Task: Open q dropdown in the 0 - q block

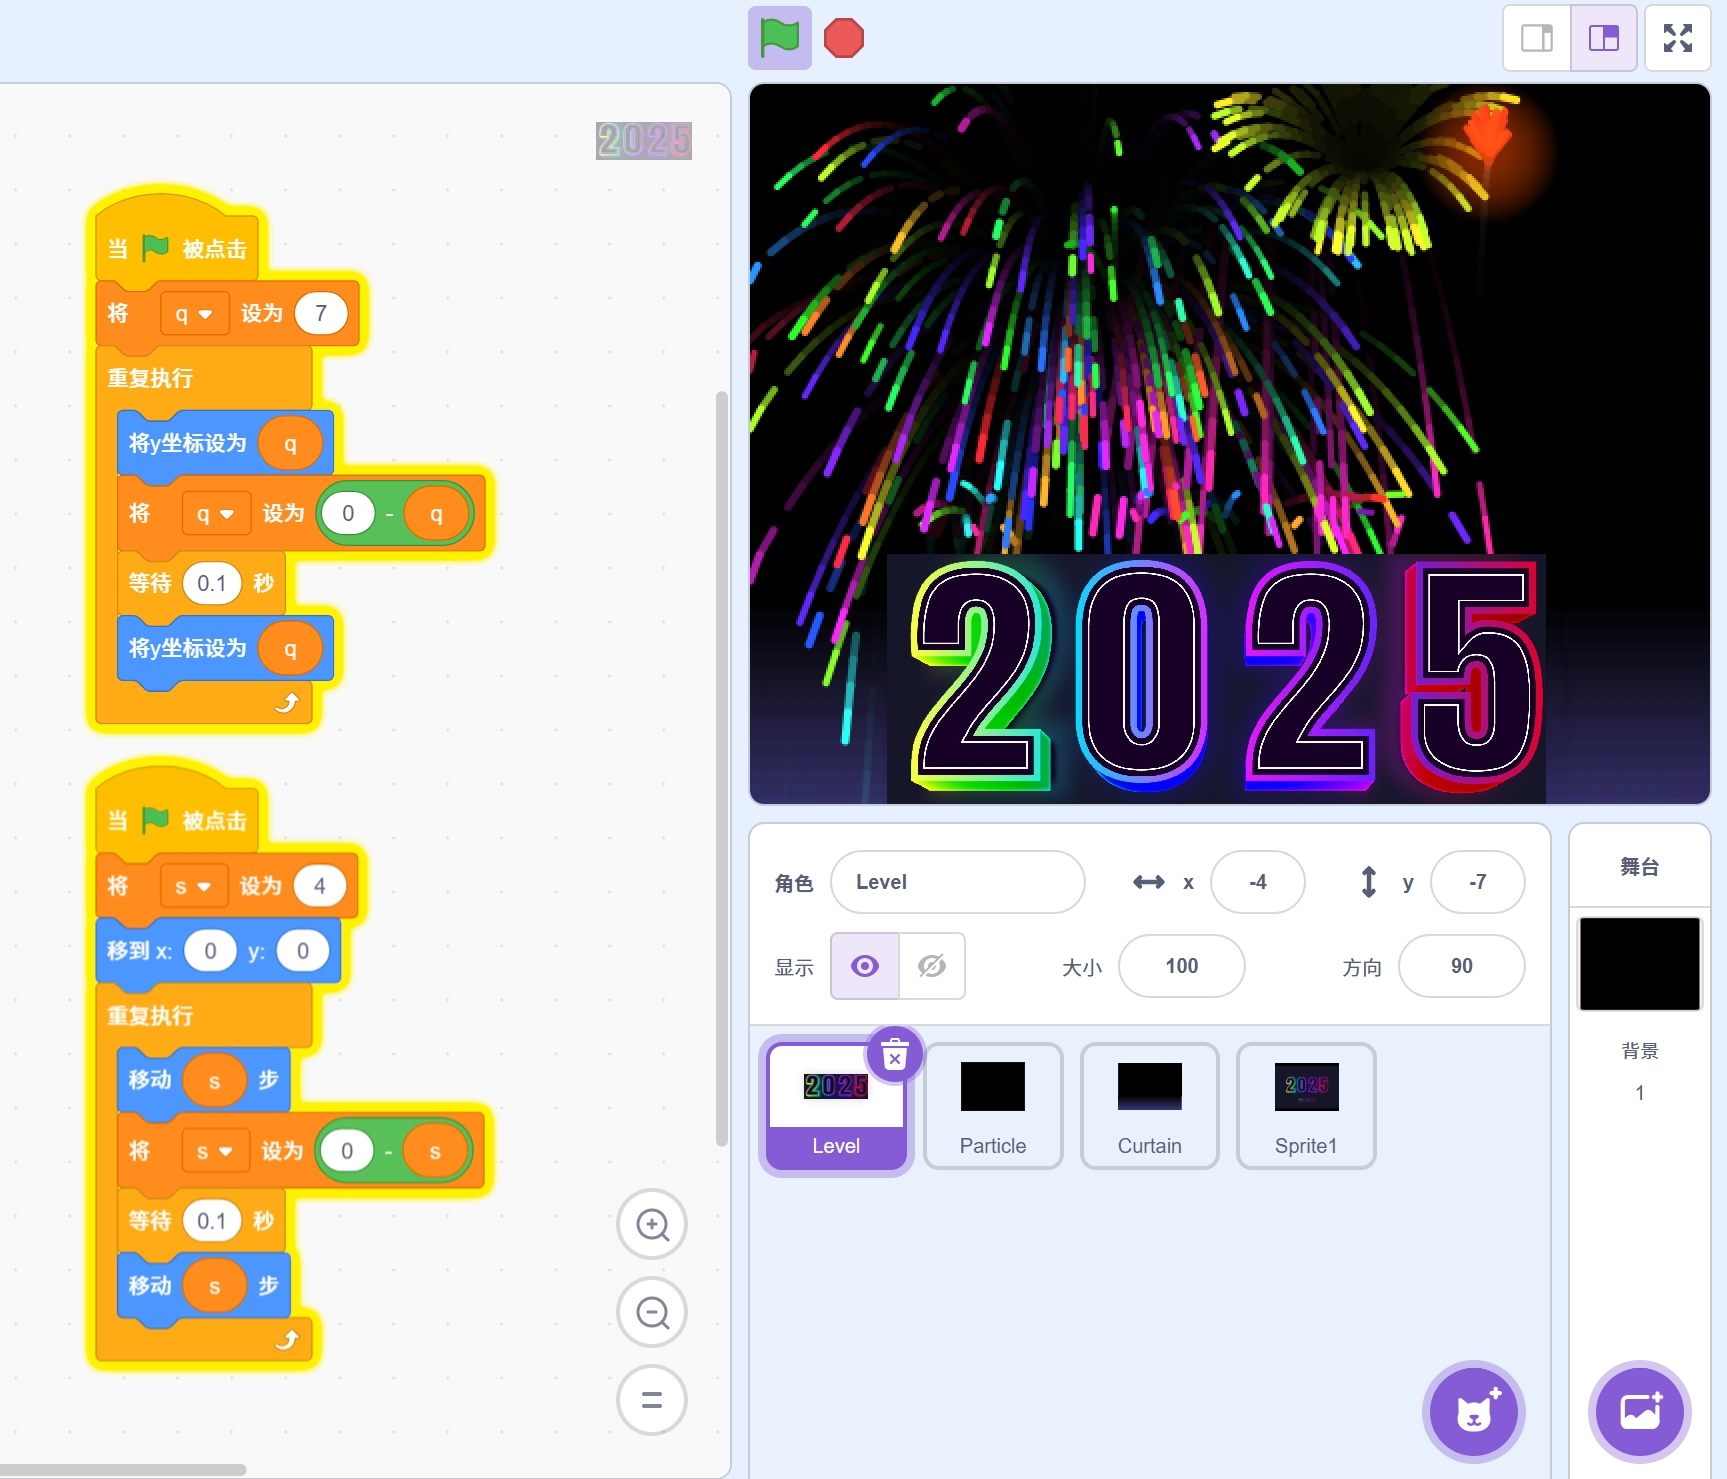Action: coord(215,514)
